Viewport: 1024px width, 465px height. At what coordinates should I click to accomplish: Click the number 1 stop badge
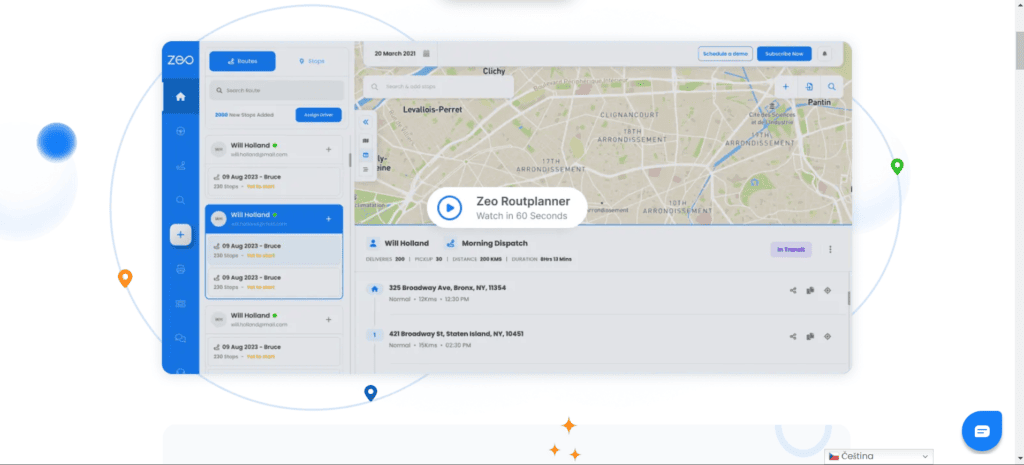374,335
